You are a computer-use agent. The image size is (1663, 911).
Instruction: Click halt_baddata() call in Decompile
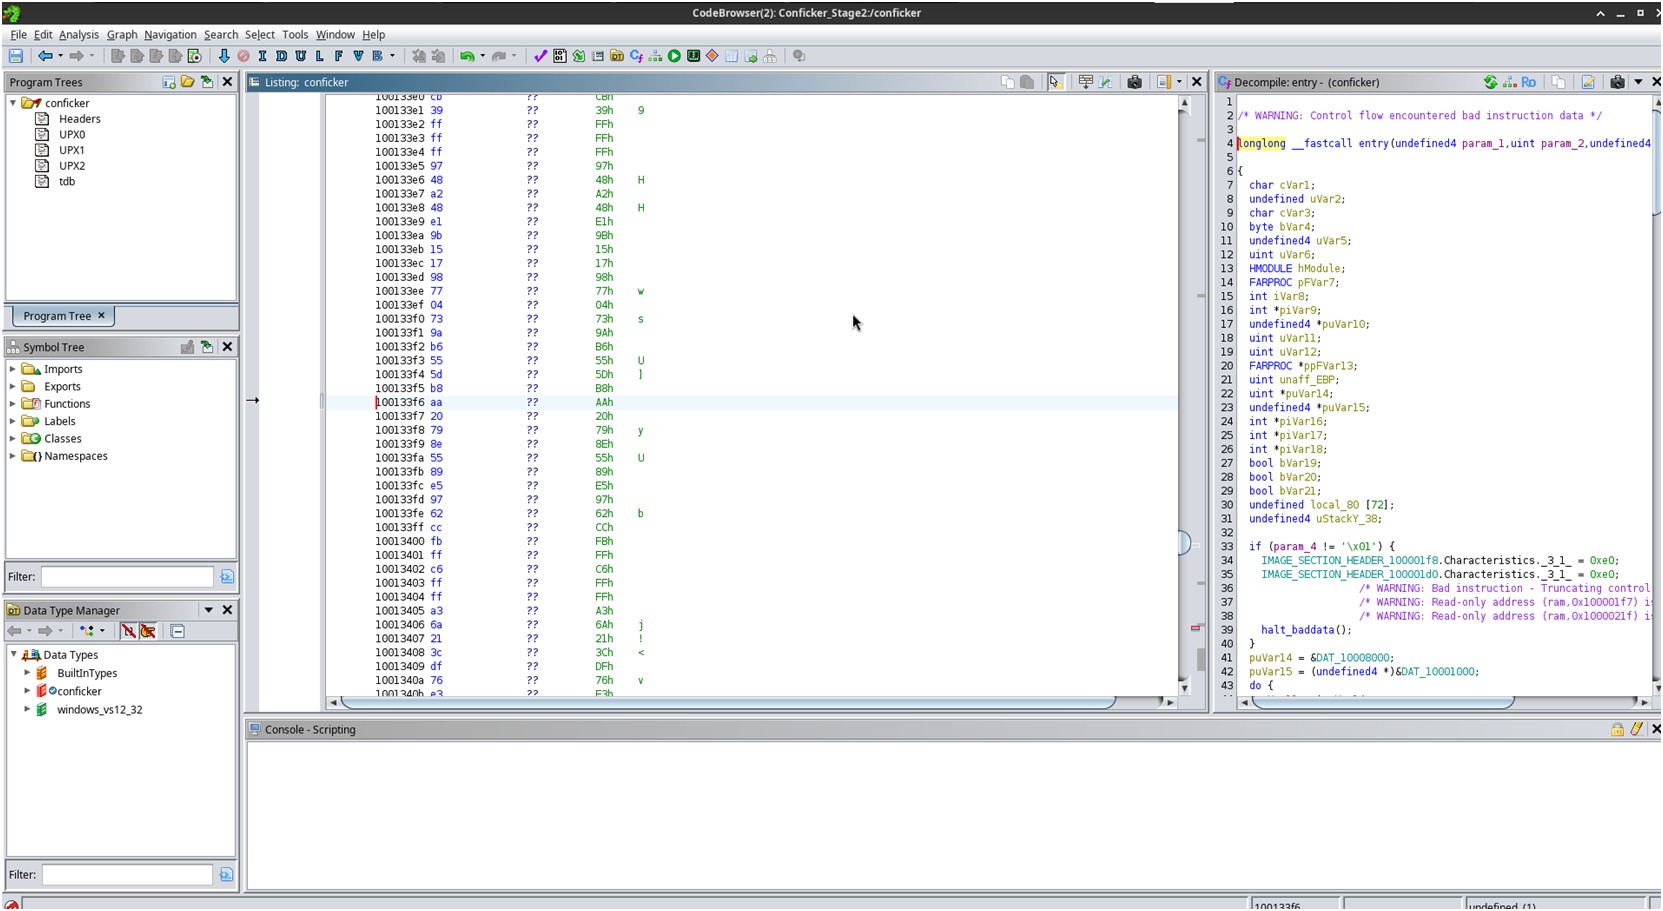click(1305, 630)
